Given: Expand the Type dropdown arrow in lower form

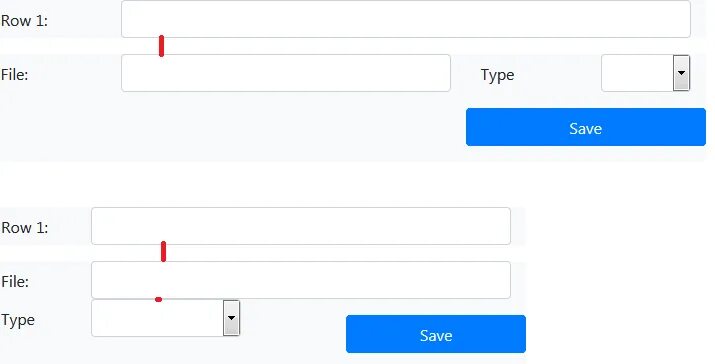Looking at the screenshot, I should [231, 318].
